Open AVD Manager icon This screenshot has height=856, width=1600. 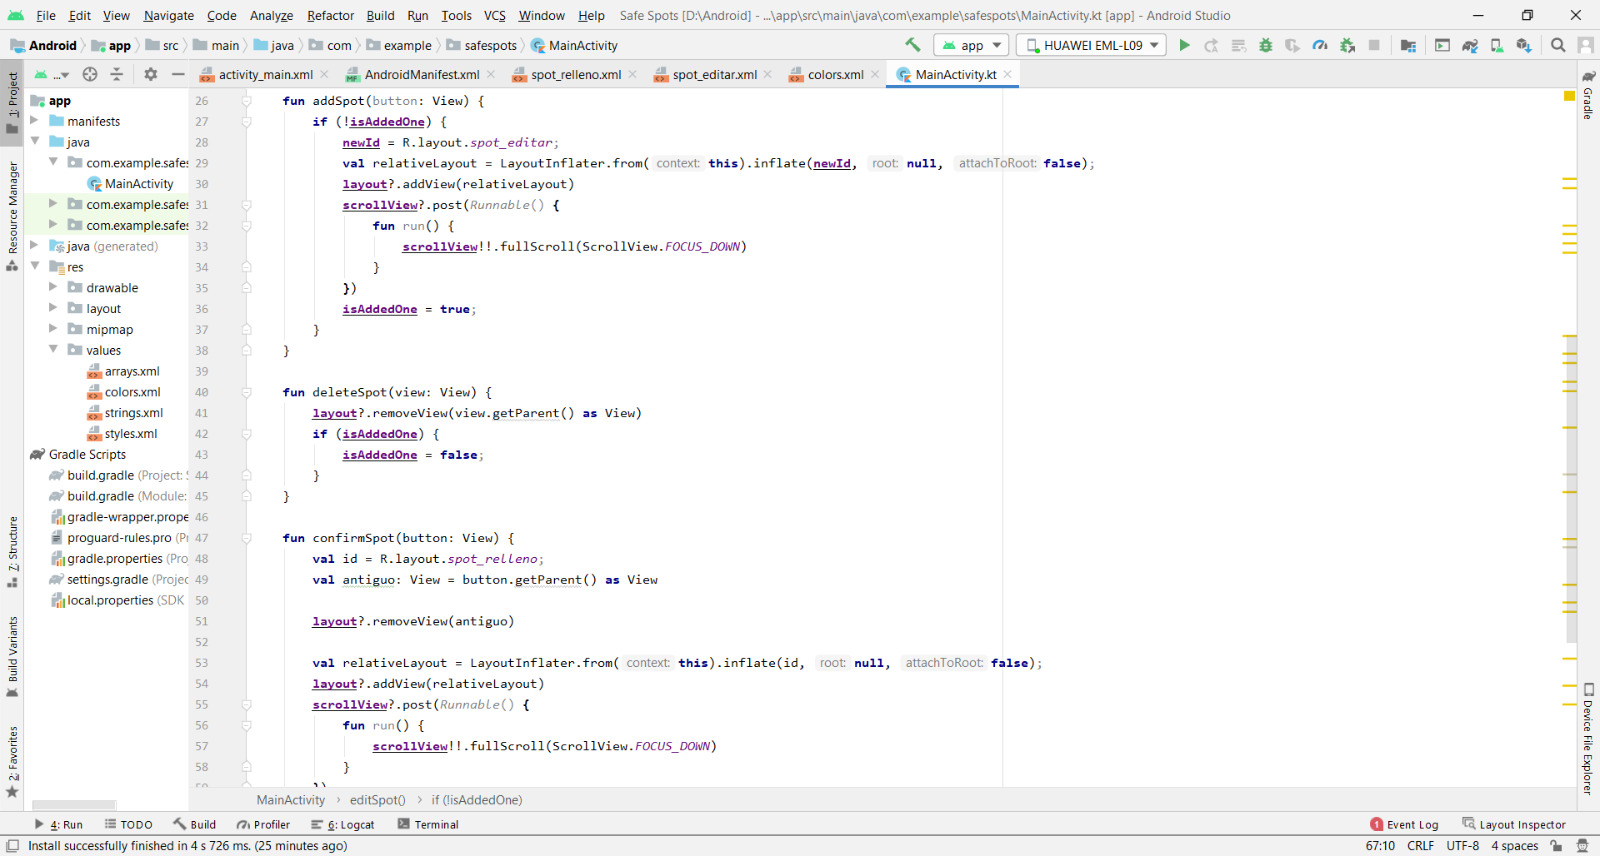(1496, 45)
